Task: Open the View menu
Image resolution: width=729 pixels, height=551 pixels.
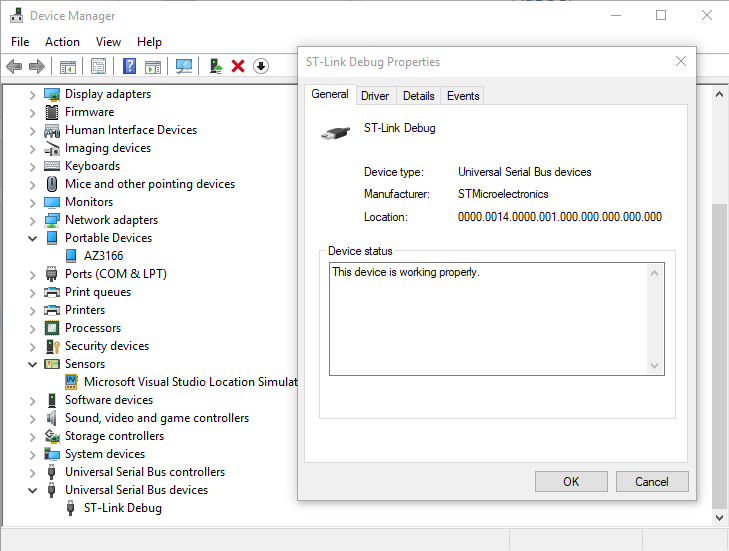Action: click(x=108, y=42)
